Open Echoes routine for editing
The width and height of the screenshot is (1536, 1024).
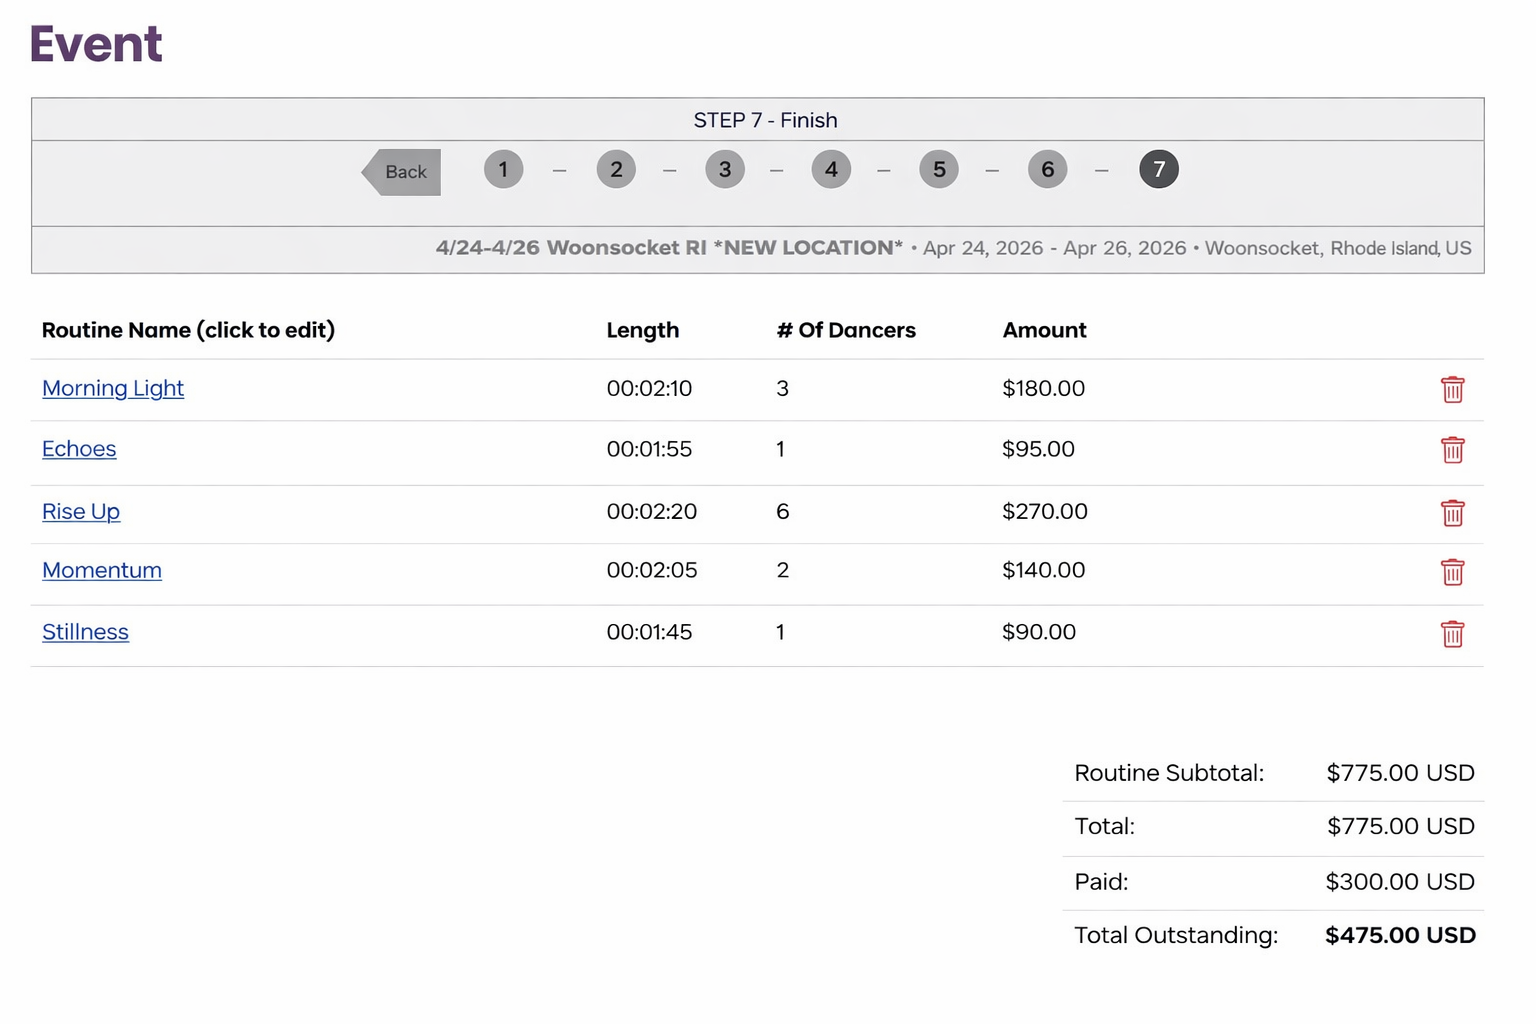(x=79, y=449)
